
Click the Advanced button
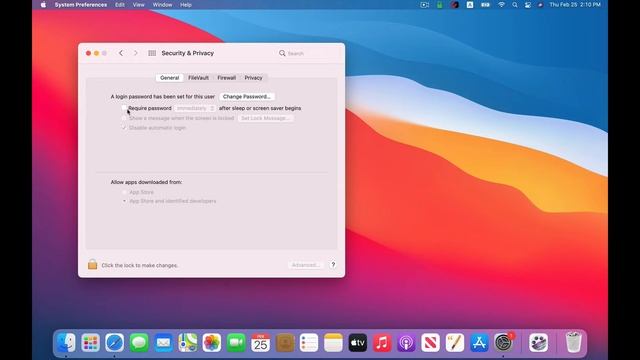pos(305,265)
